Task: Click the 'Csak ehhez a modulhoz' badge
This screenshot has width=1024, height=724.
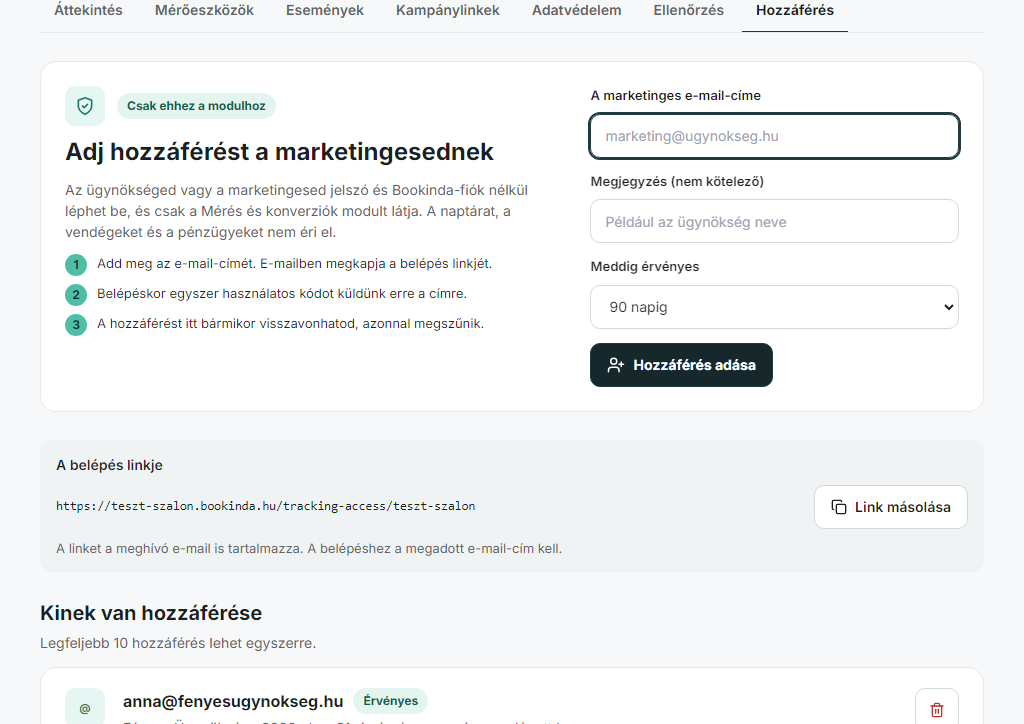Action: (196, 106)
